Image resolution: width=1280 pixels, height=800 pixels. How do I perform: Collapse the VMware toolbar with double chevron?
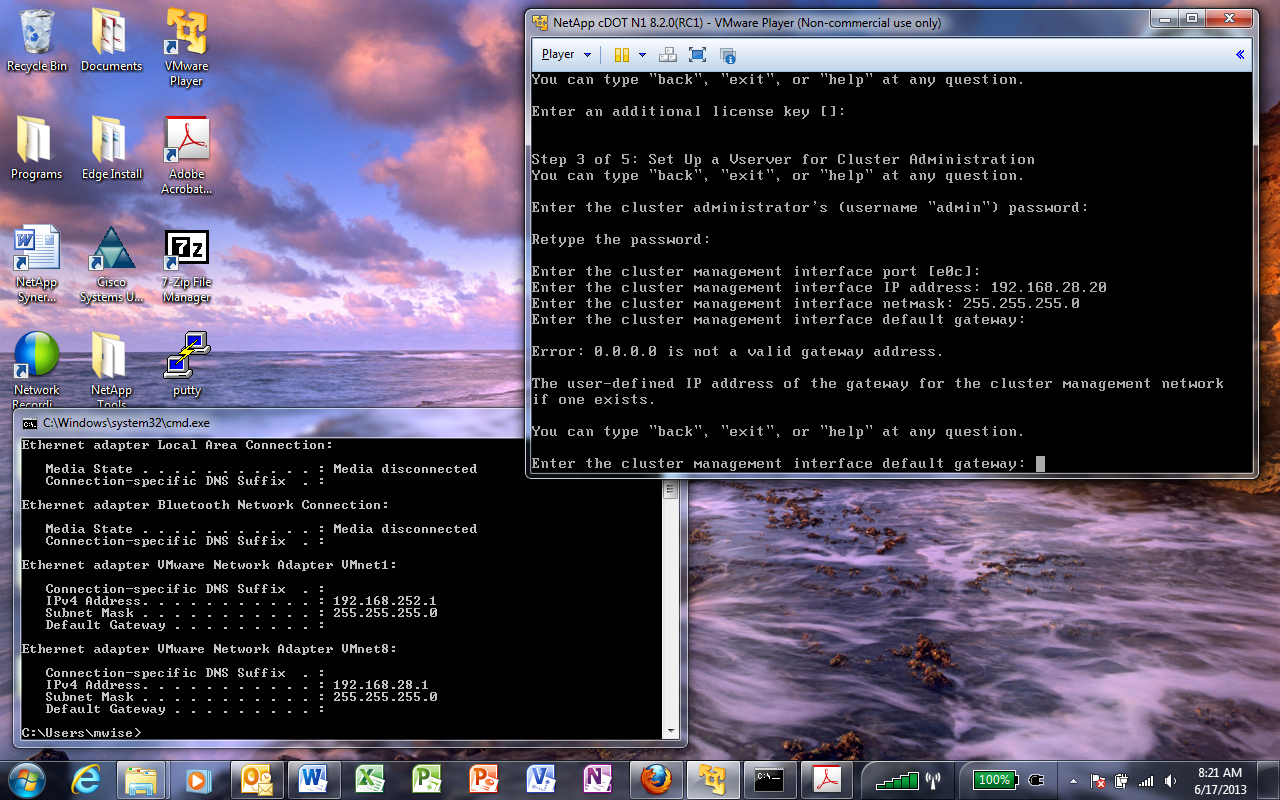click(1240, 55)
